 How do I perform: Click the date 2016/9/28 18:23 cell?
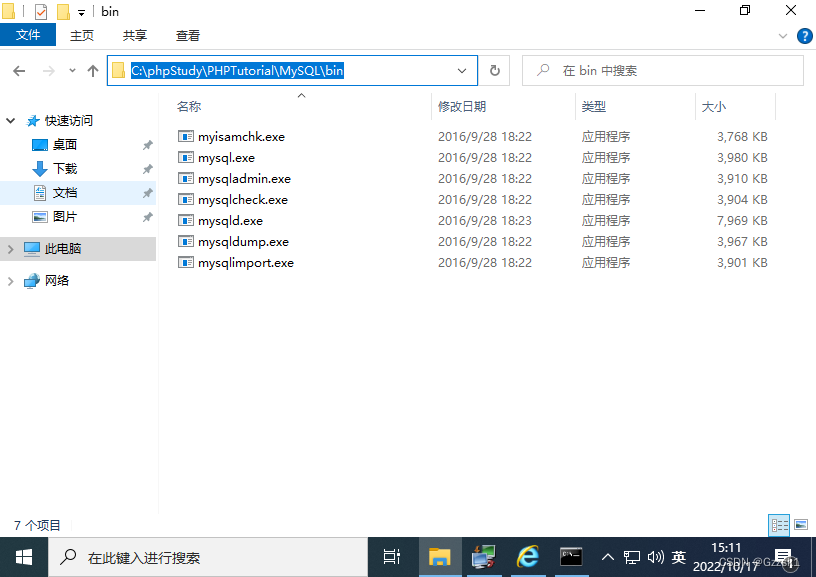(x=484, y=221)
